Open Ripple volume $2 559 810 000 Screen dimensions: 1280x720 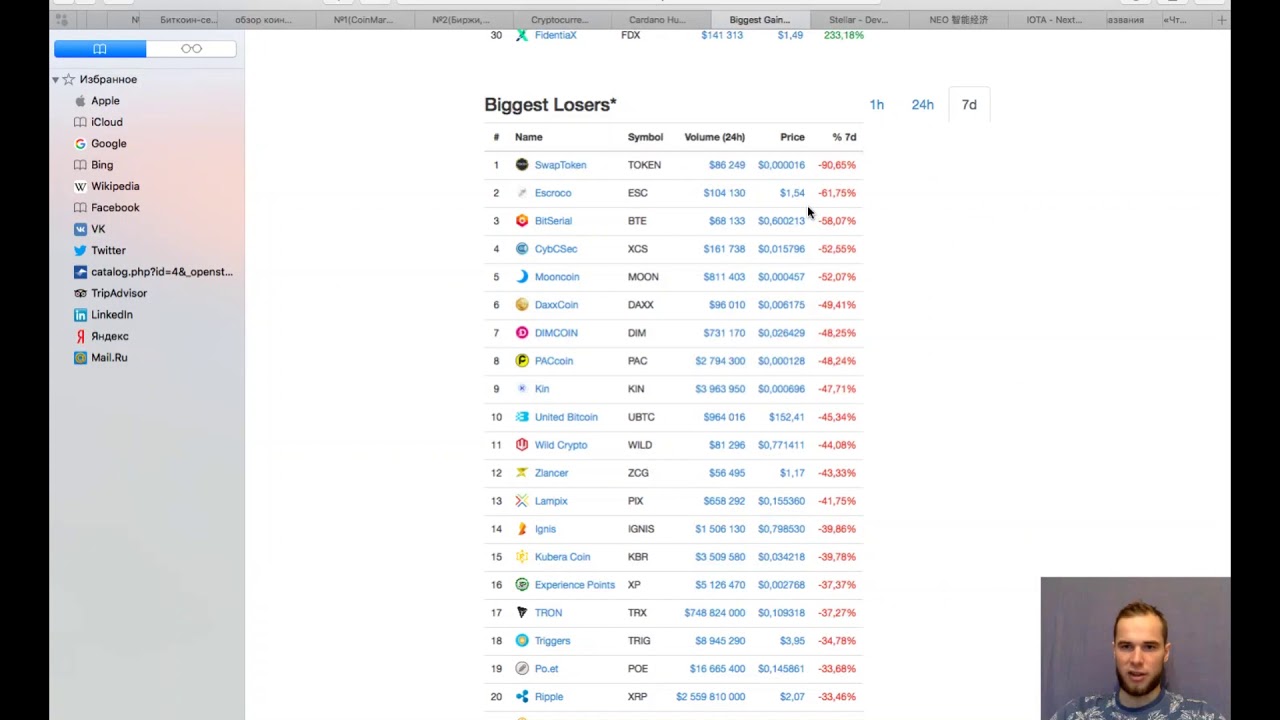[710, 697]
